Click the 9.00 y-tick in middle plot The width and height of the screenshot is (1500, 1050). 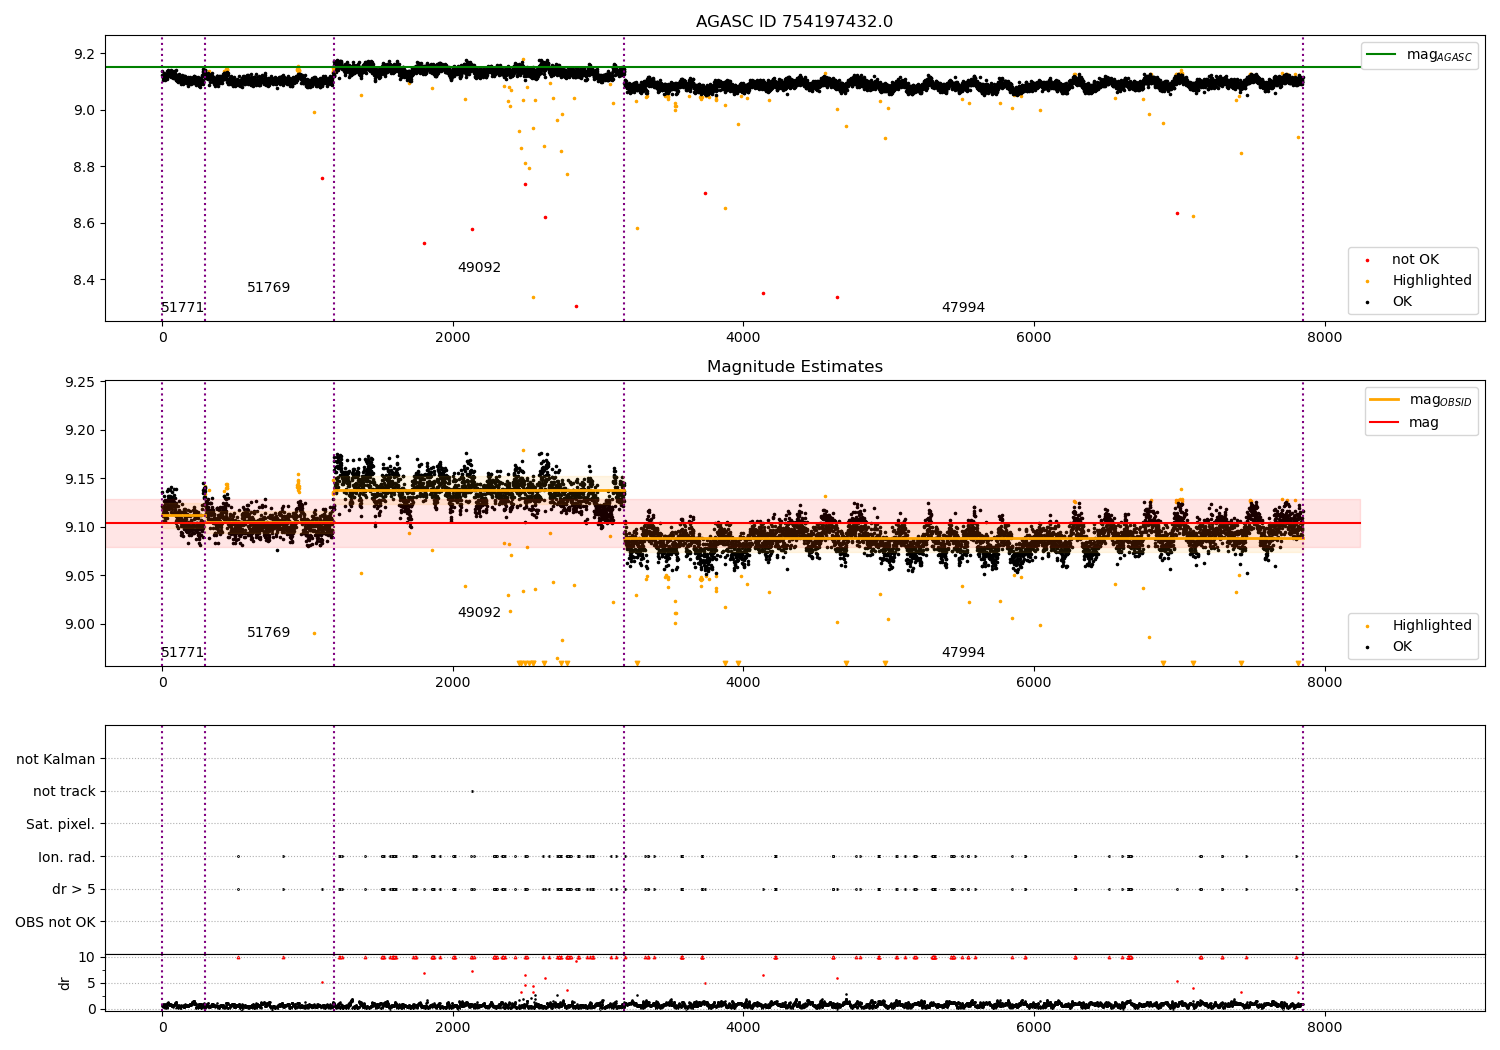click(x=80, y=625)
